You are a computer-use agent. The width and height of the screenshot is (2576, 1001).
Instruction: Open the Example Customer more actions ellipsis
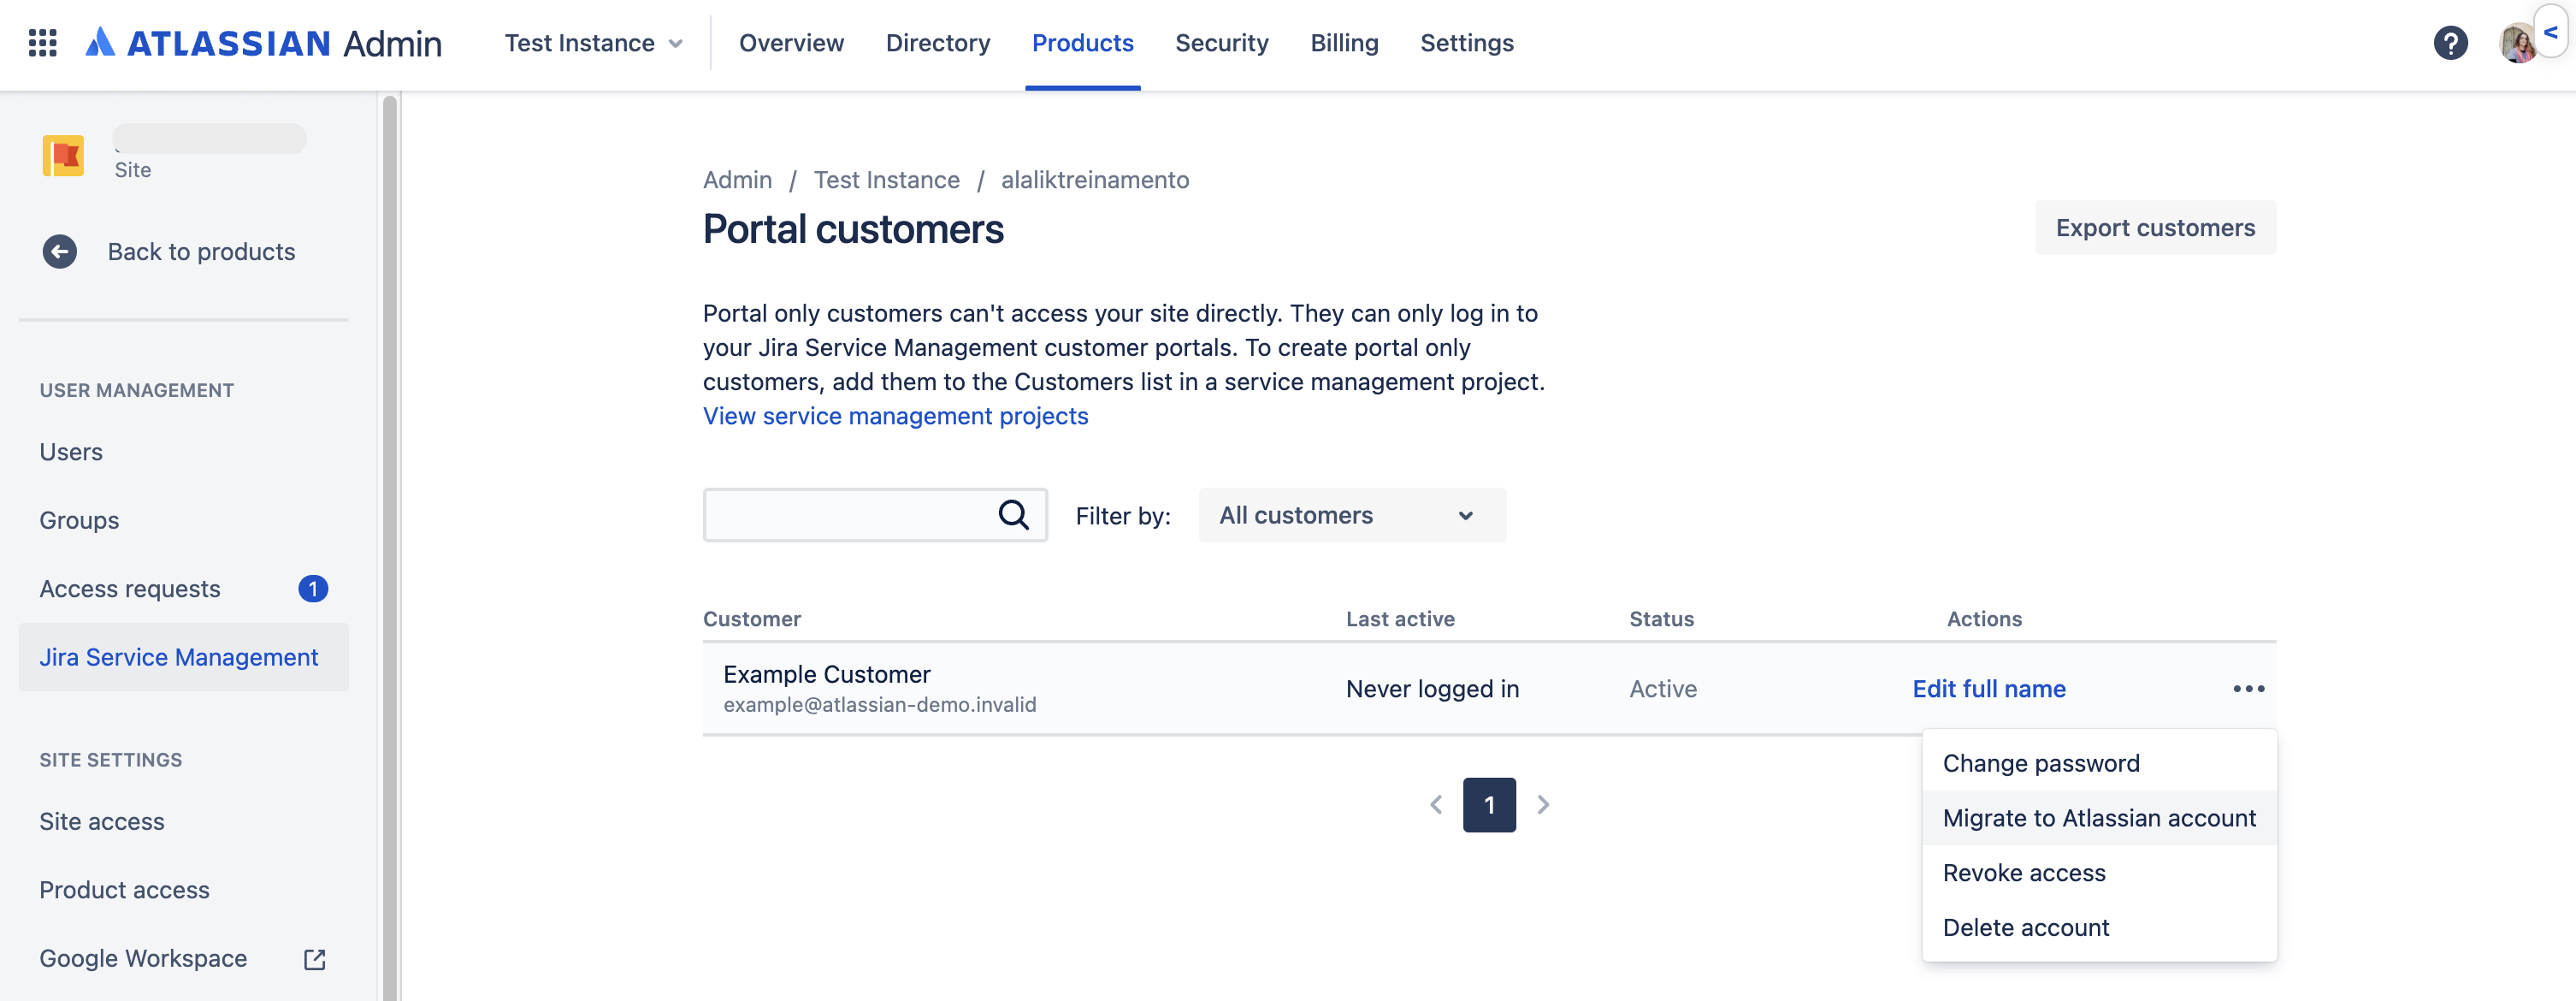[x=2247, y=689]
